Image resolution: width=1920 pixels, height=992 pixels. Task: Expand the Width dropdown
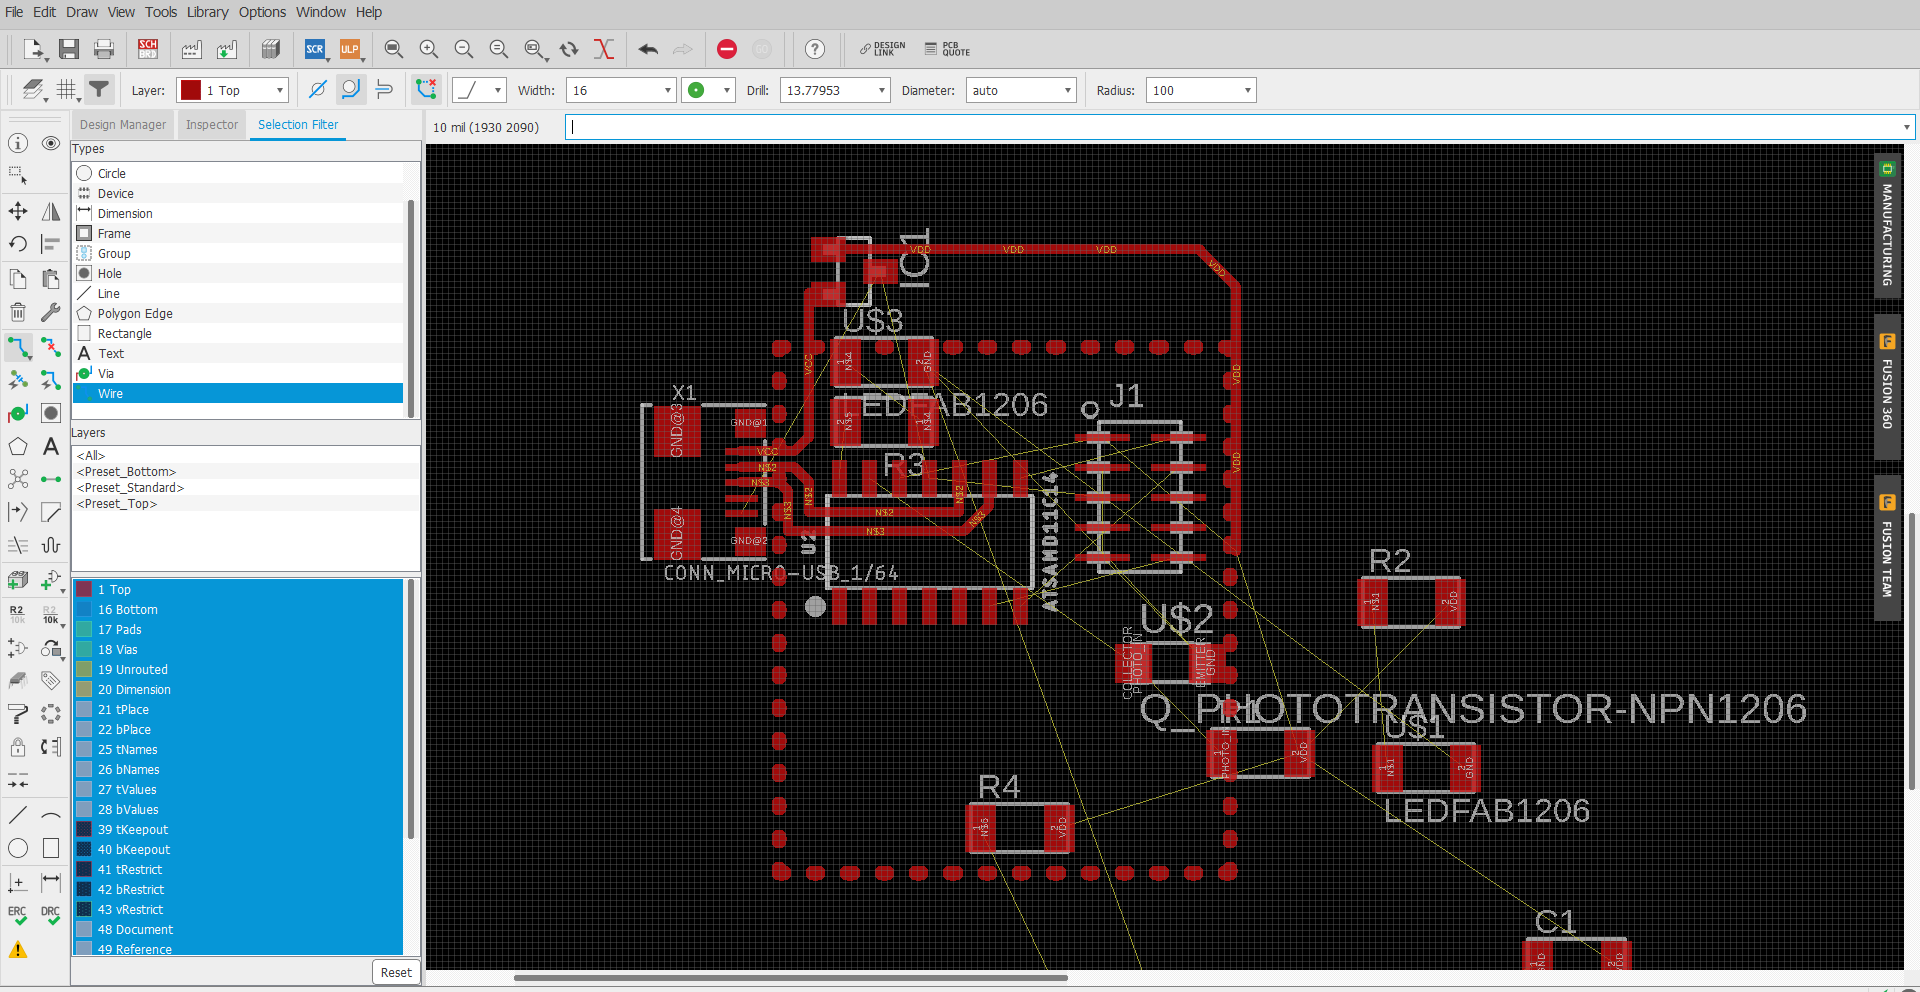point(667,90)
